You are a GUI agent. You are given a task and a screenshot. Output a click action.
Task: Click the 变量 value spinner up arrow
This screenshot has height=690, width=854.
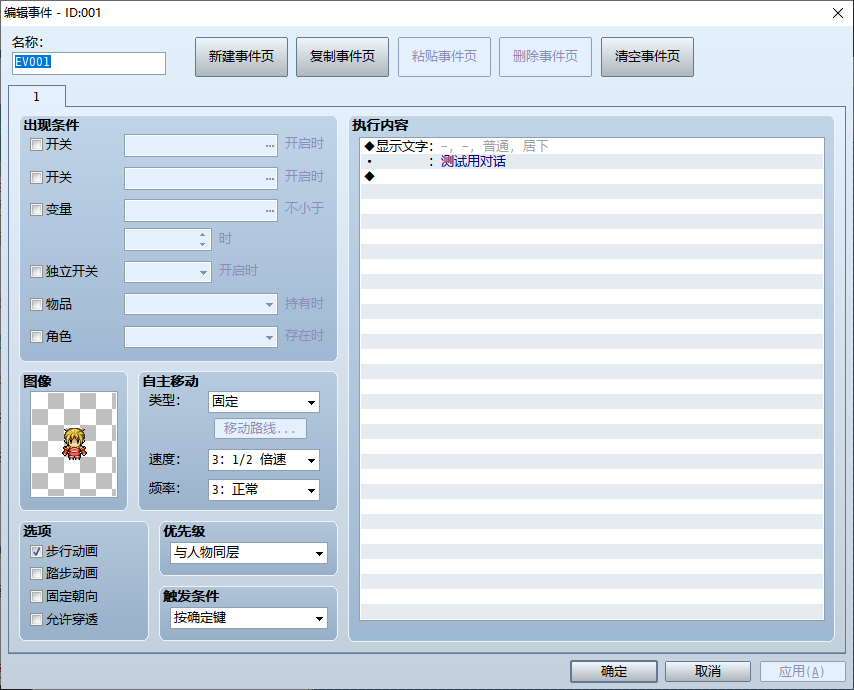coord(203,235)
